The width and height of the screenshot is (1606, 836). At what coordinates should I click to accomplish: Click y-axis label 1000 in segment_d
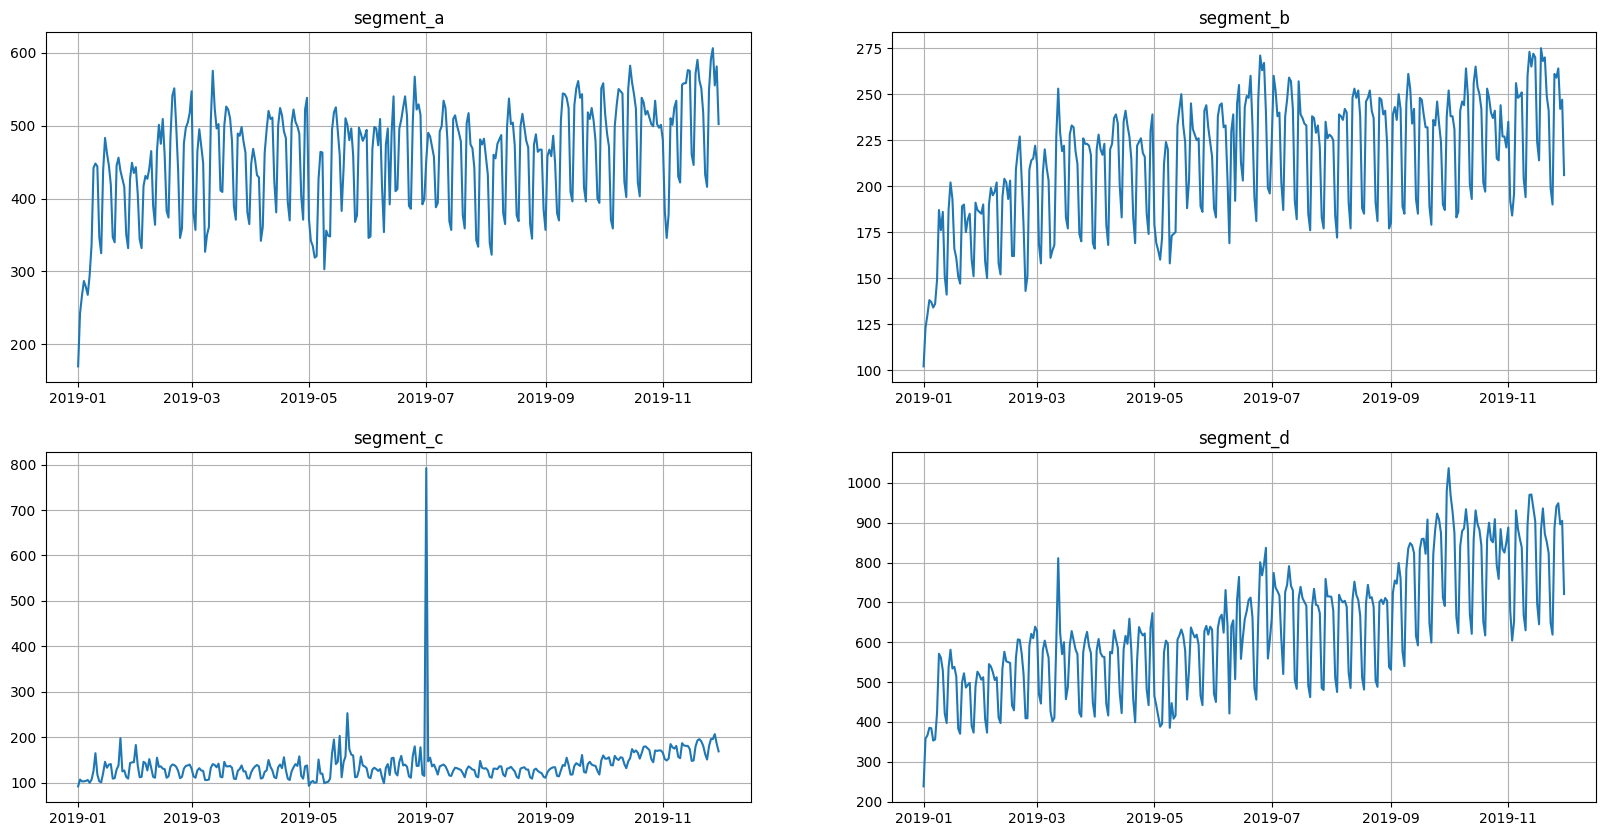pyautogui.click(x=865, y=483)
